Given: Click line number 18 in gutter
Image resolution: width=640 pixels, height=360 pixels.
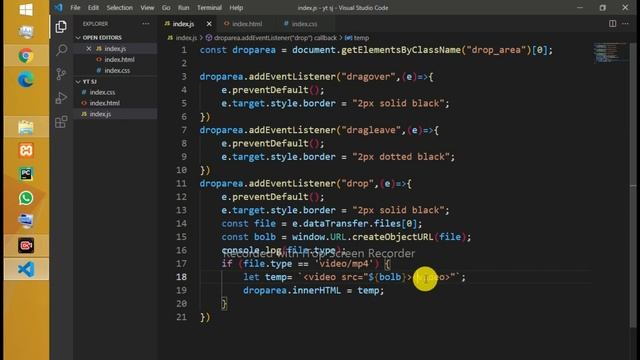Looking at the screenshot, I should (182, 277).
